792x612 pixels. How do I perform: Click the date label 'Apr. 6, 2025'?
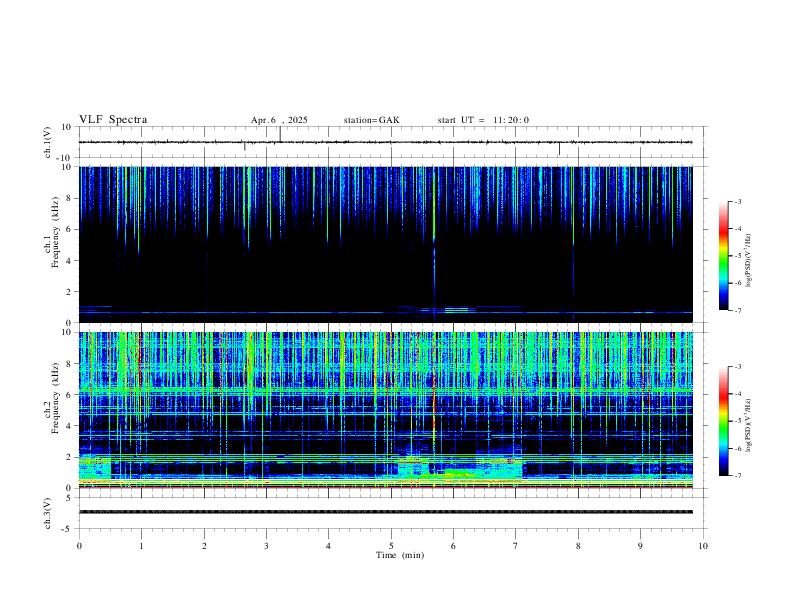279,120
